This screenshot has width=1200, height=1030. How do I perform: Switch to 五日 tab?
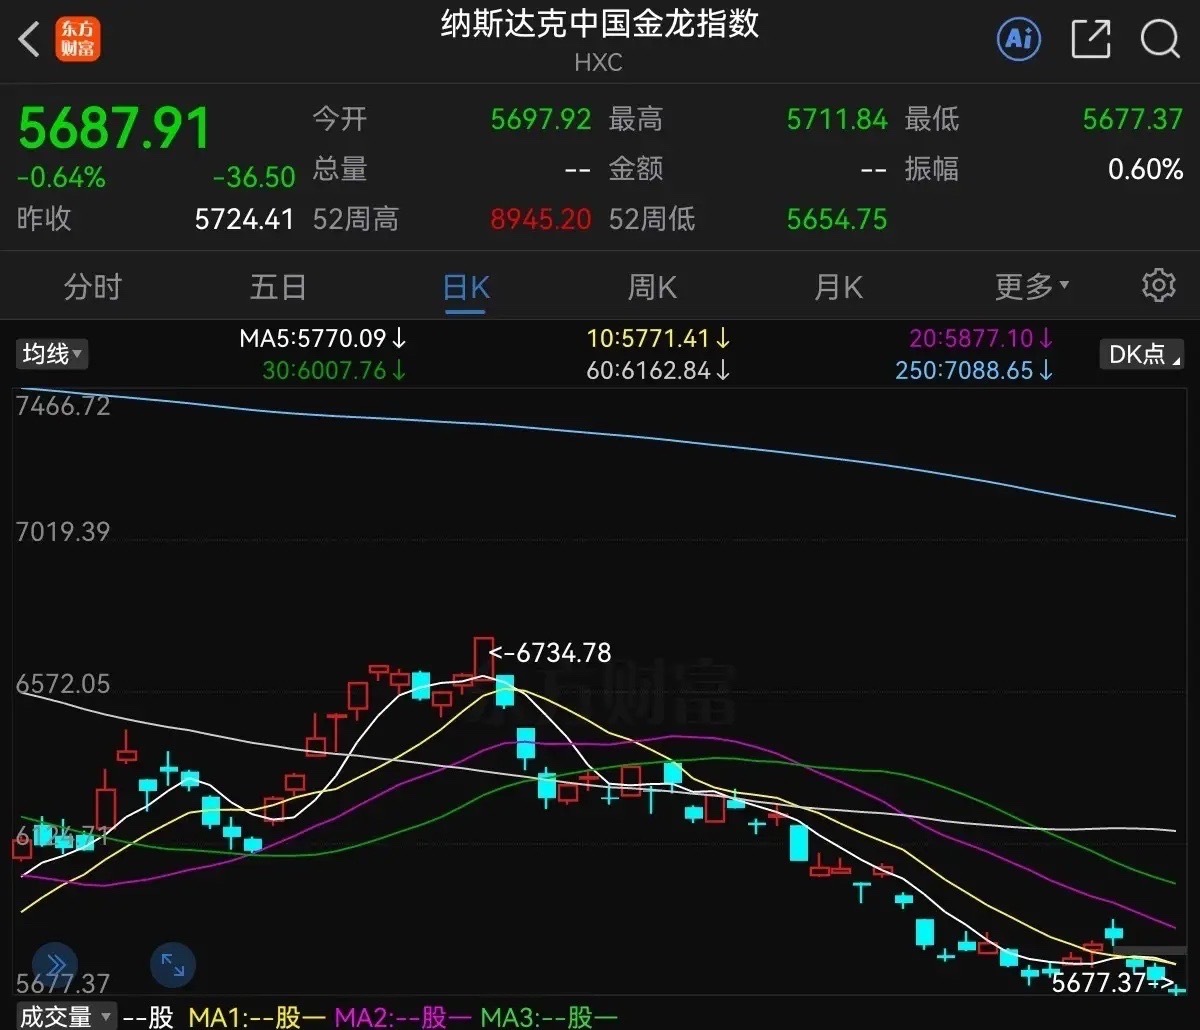click(x=278, y=288)
